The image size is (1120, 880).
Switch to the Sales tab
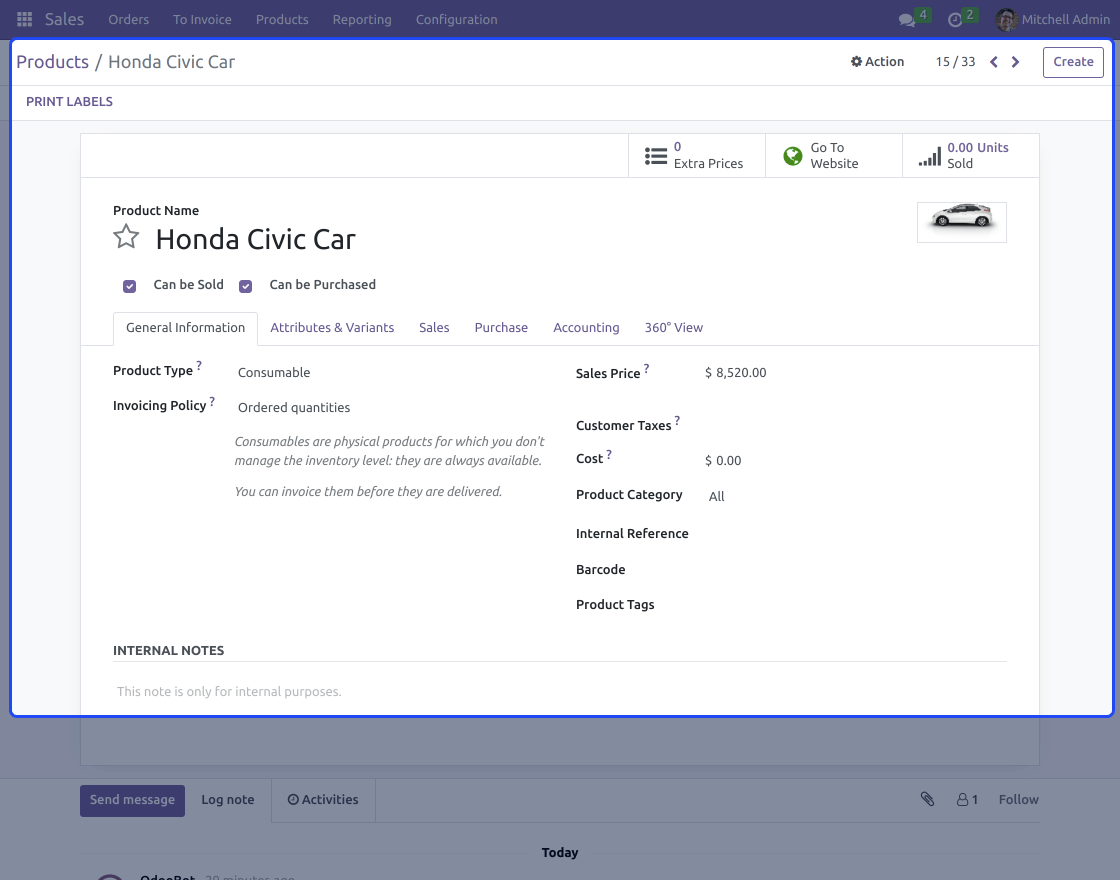(x=434, y=328)
